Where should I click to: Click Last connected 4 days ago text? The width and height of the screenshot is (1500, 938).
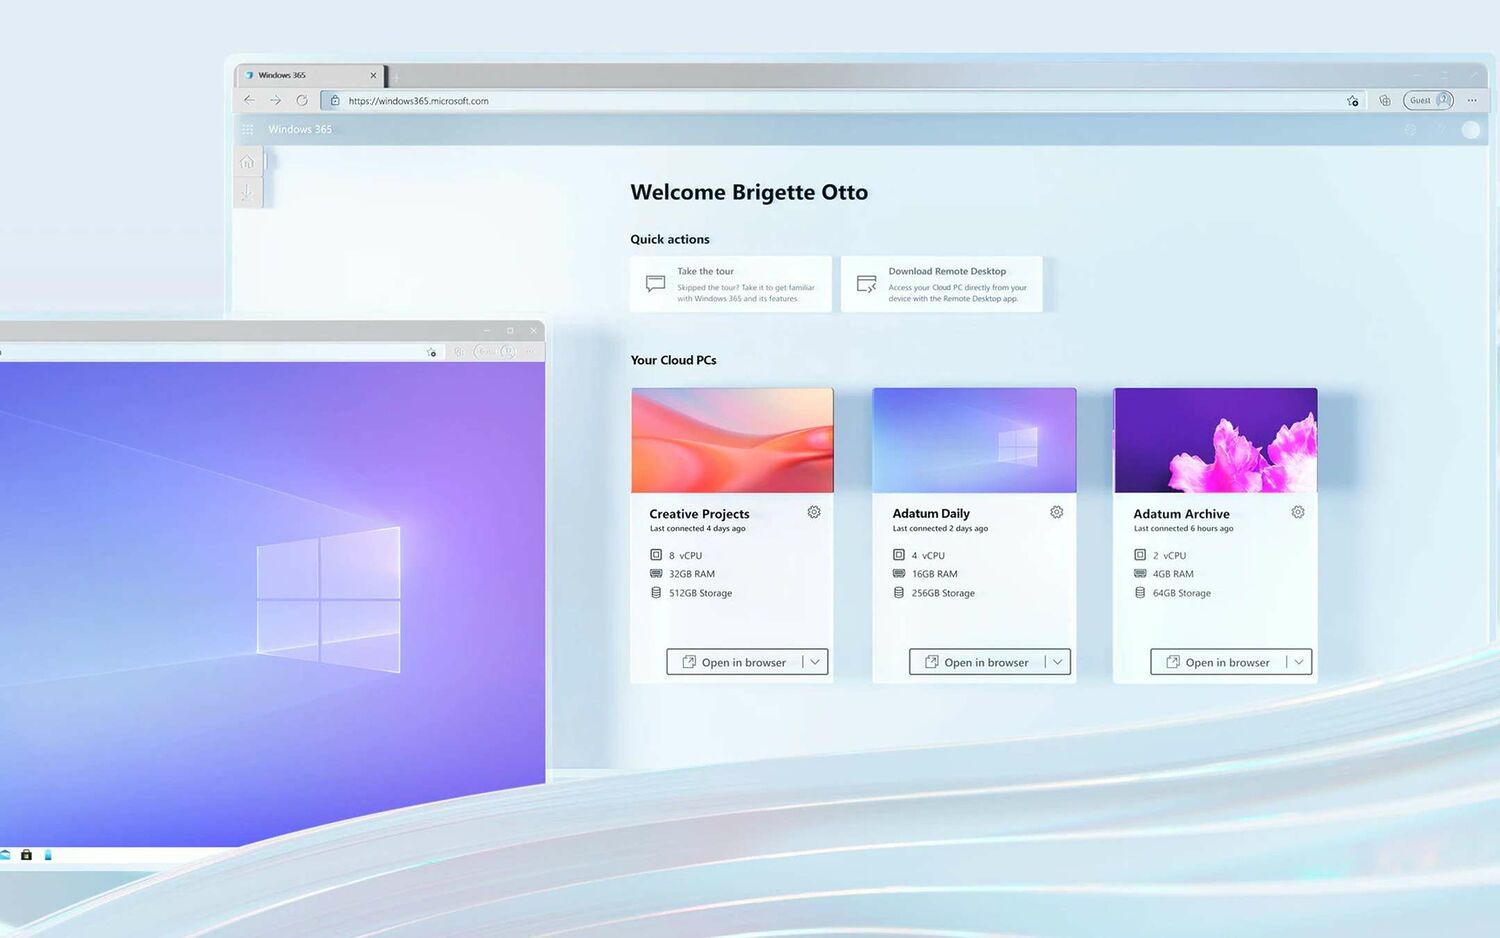coord(697,528)
